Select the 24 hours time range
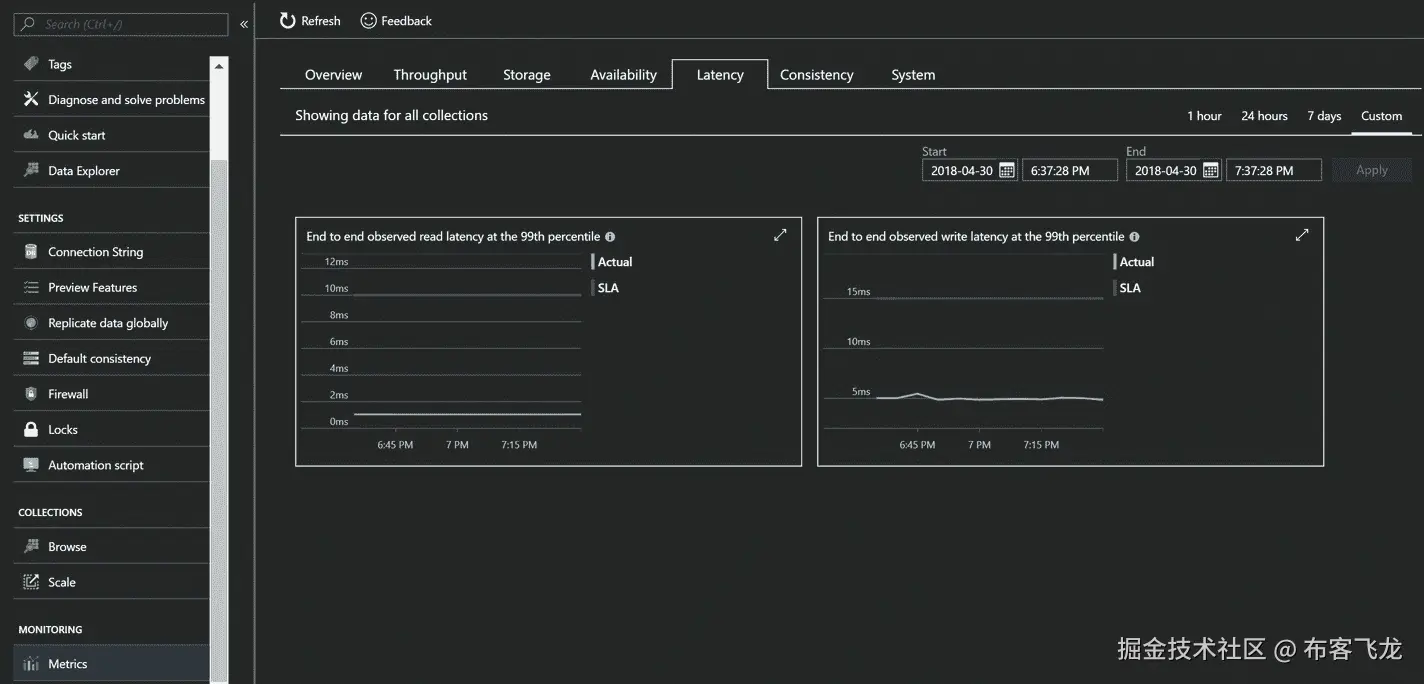This screenshot has width=1424, height=684. [1264, 116]
